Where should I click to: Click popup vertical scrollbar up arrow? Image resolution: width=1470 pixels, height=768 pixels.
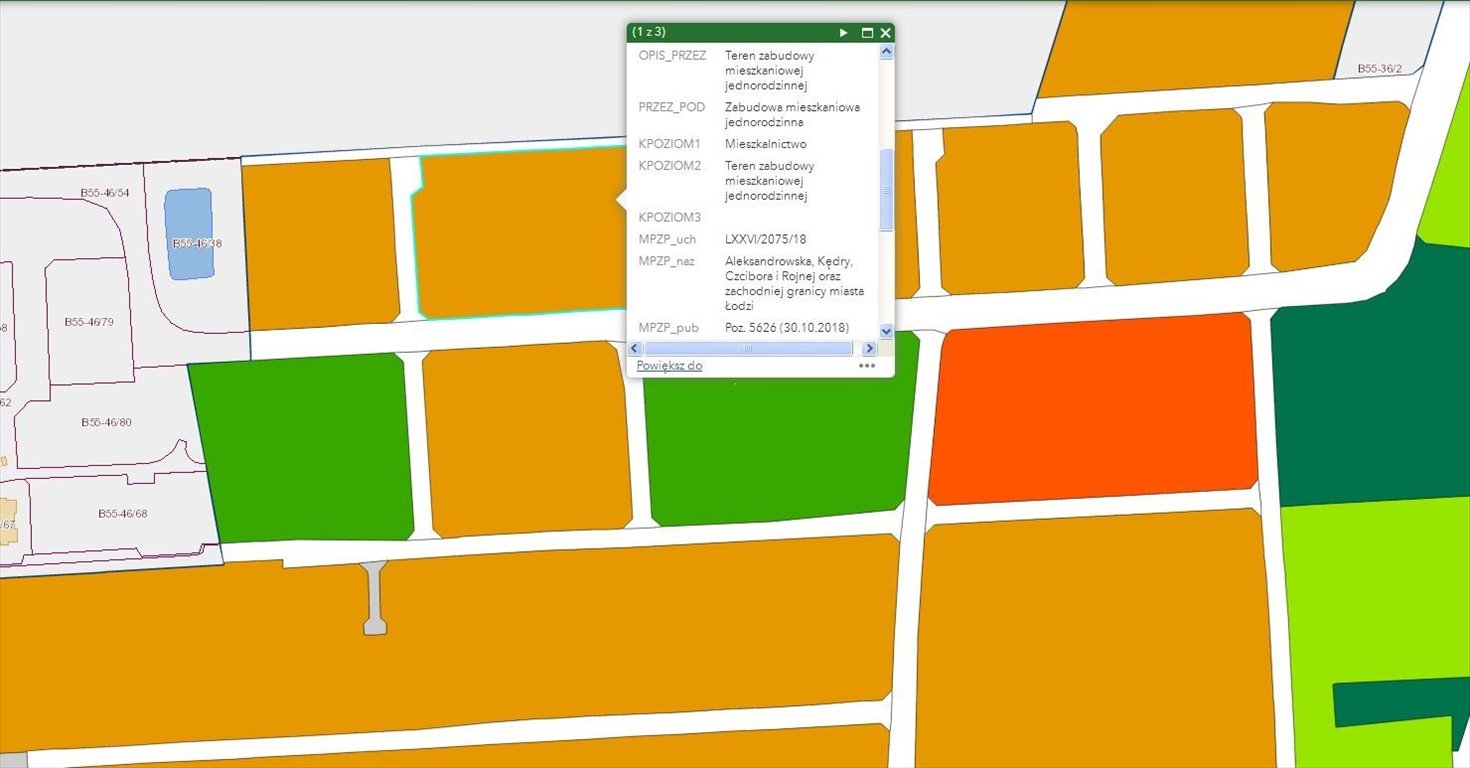(x=886, y=52)
